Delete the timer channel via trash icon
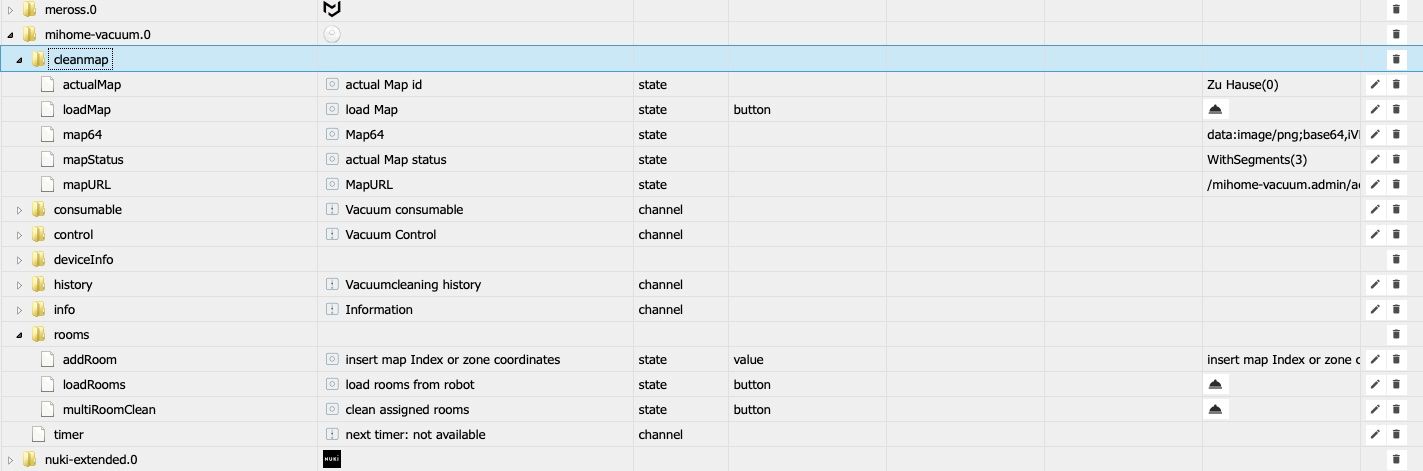This screenshot has height=471, width=1423. (x=1396, y=435)
